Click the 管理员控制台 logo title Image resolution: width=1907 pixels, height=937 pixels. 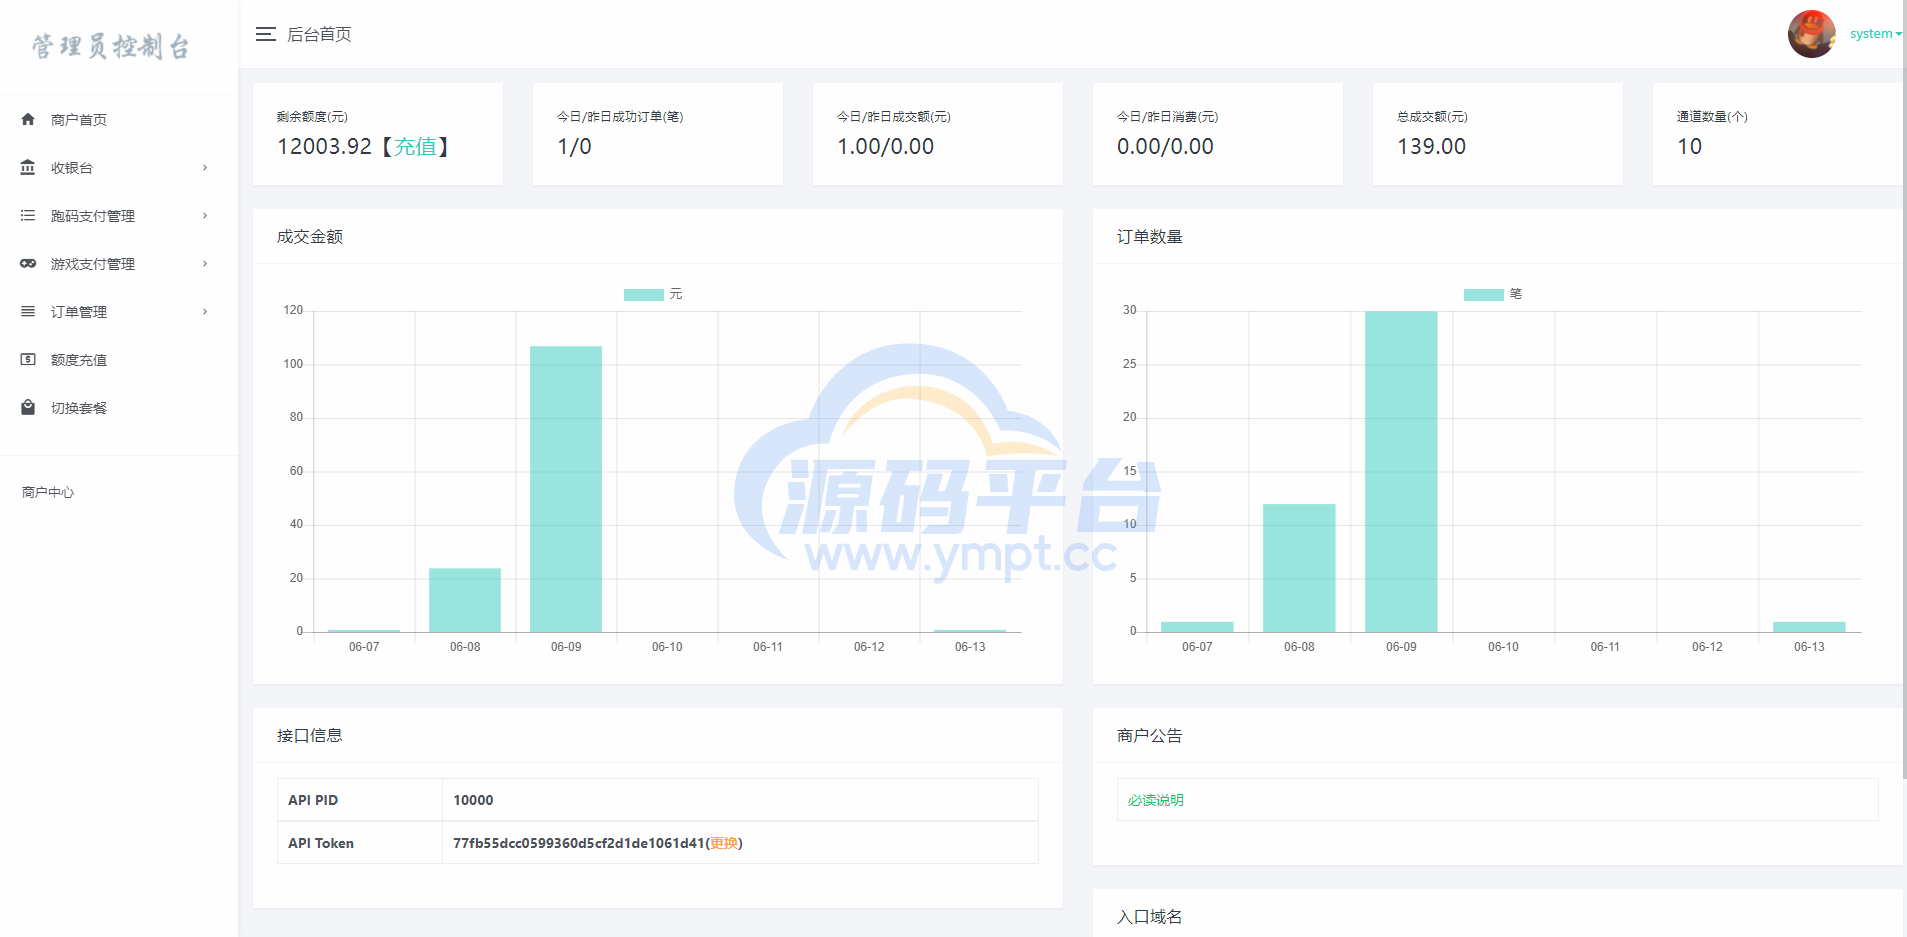coord(111,46)
